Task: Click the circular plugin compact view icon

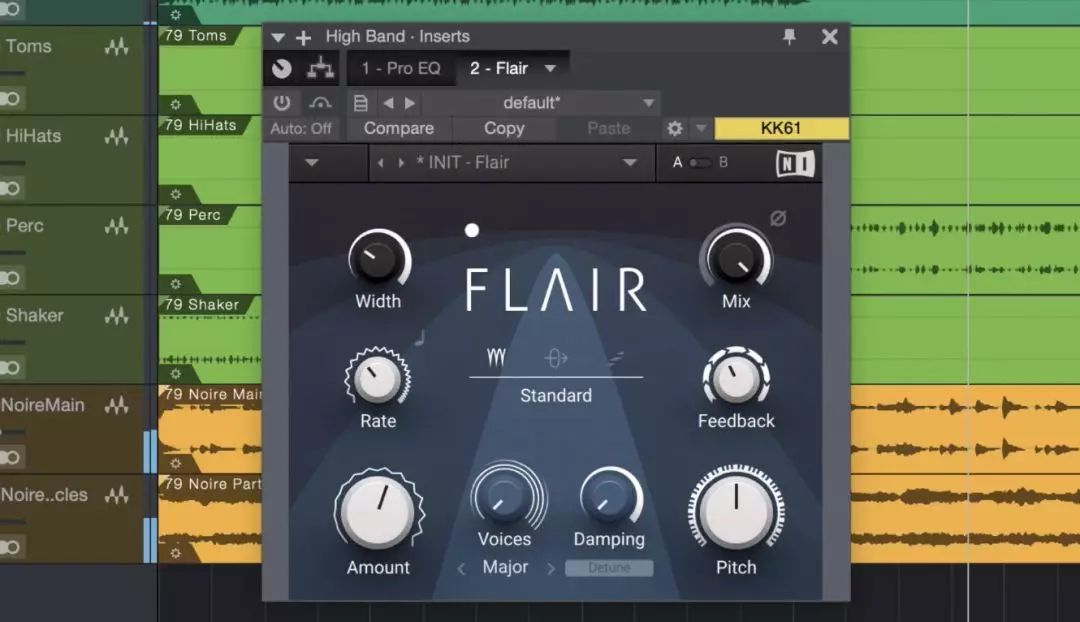Action: (x=282, y=68)
